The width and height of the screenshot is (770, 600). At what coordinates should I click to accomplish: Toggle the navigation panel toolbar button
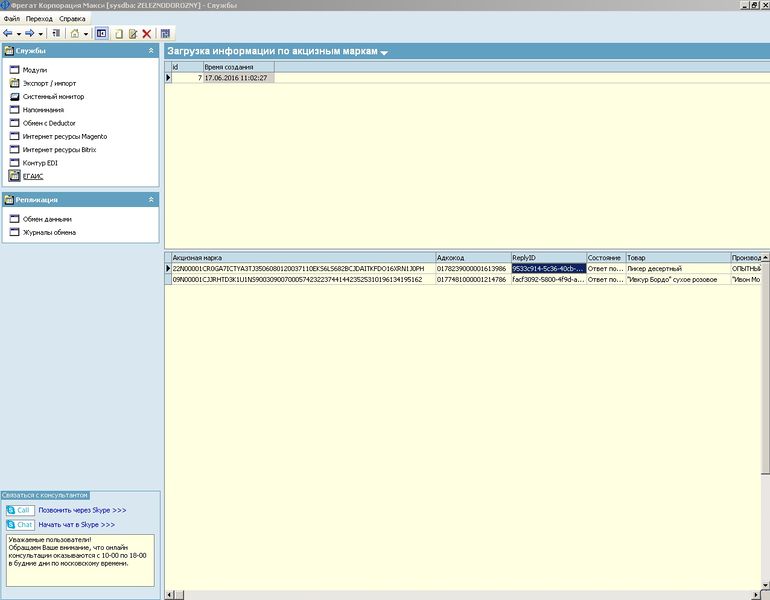[x=102, y=33]
